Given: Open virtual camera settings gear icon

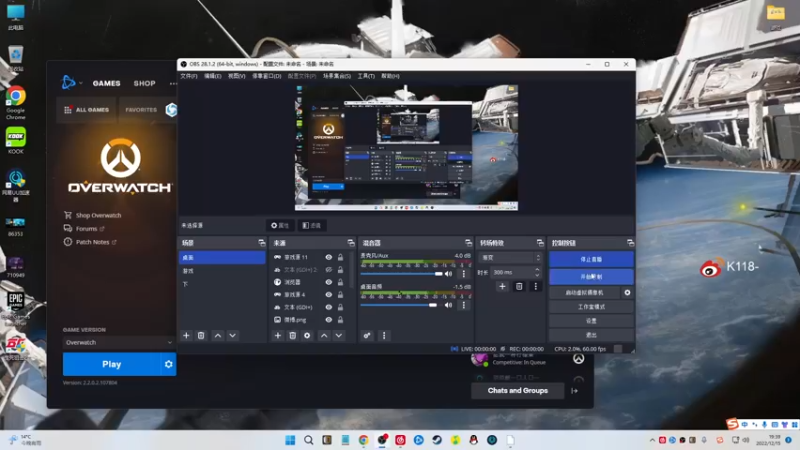Looking at the screenshot, I should [628, 293].
